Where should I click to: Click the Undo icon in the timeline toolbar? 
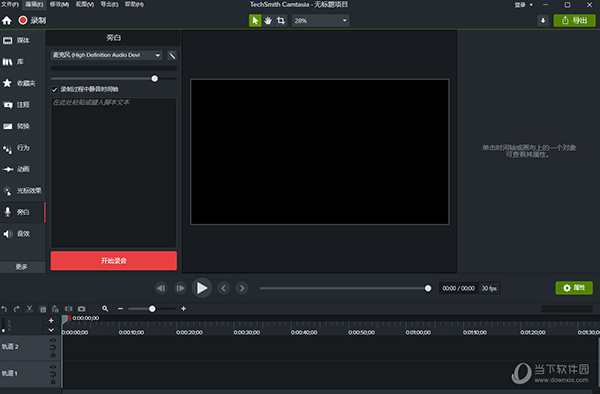(x=4, y=309)
